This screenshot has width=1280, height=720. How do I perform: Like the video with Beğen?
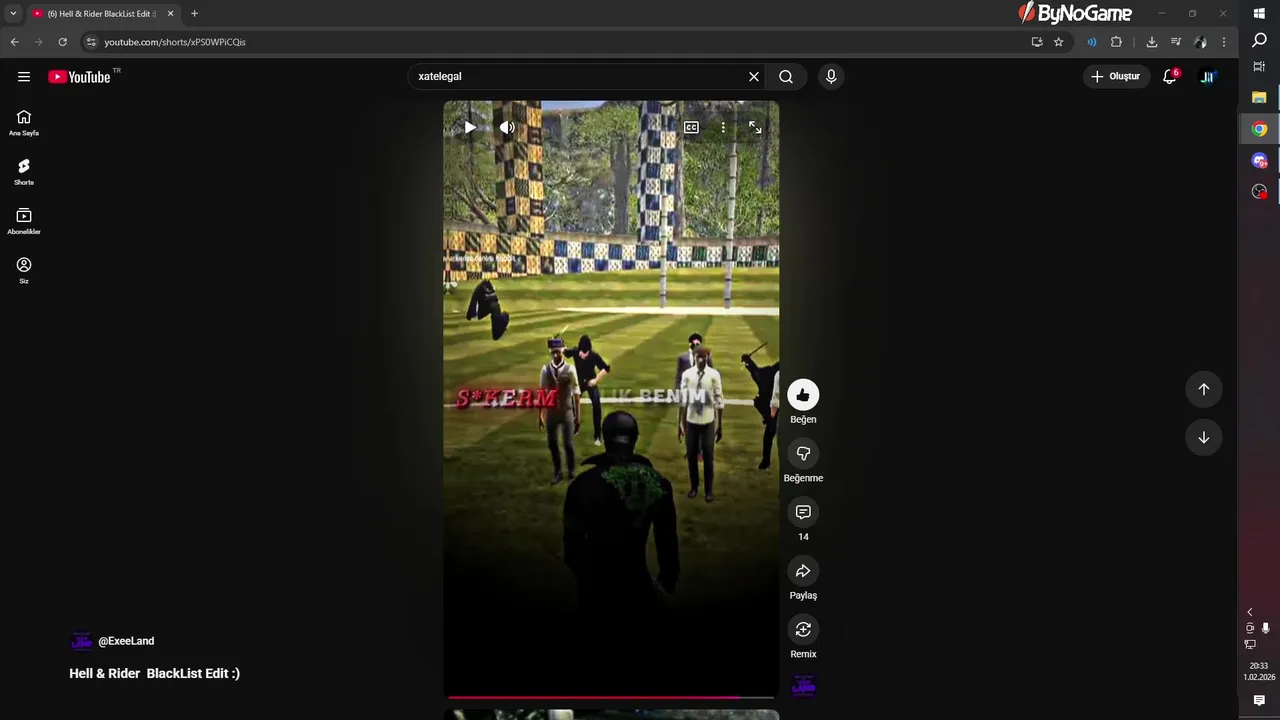[x=803, y=395]
